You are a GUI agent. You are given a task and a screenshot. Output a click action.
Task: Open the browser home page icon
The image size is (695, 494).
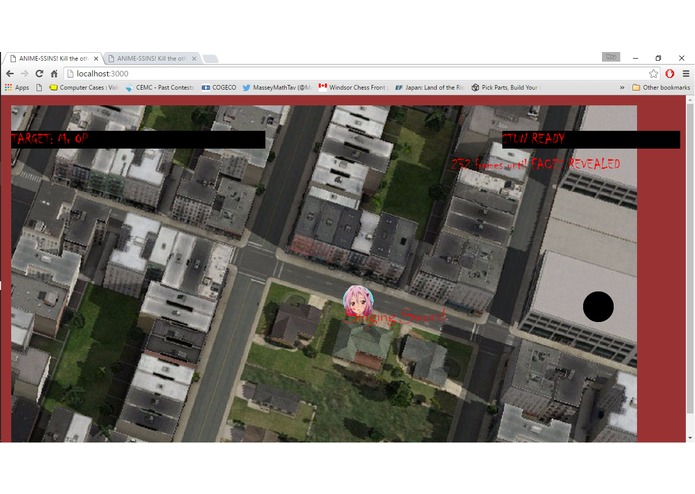[x=54, y=74]
